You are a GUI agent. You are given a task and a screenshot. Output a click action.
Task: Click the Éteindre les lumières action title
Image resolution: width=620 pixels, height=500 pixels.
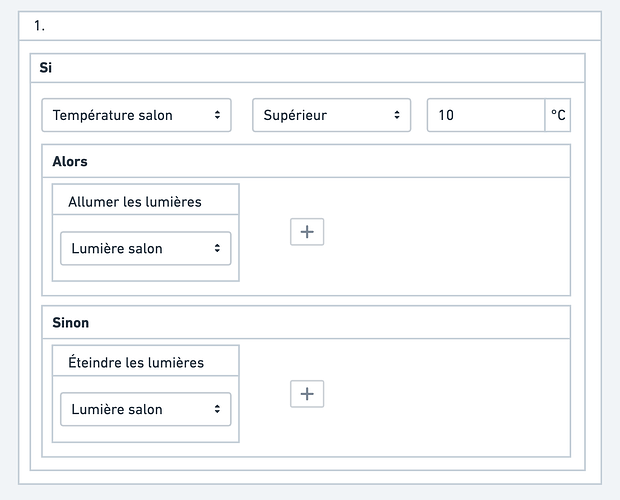tap(136, 362)
